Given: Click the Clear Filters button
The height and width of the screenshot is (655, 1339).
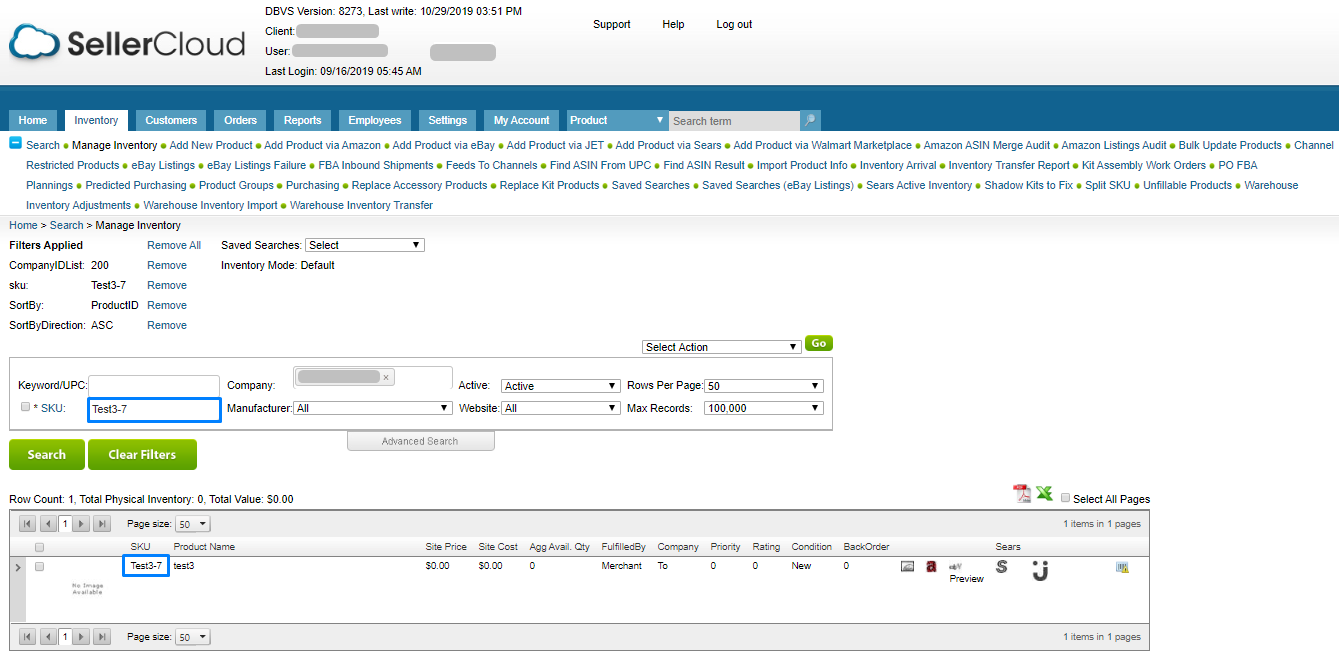Looking at the screenshot, I should (142, 454).
